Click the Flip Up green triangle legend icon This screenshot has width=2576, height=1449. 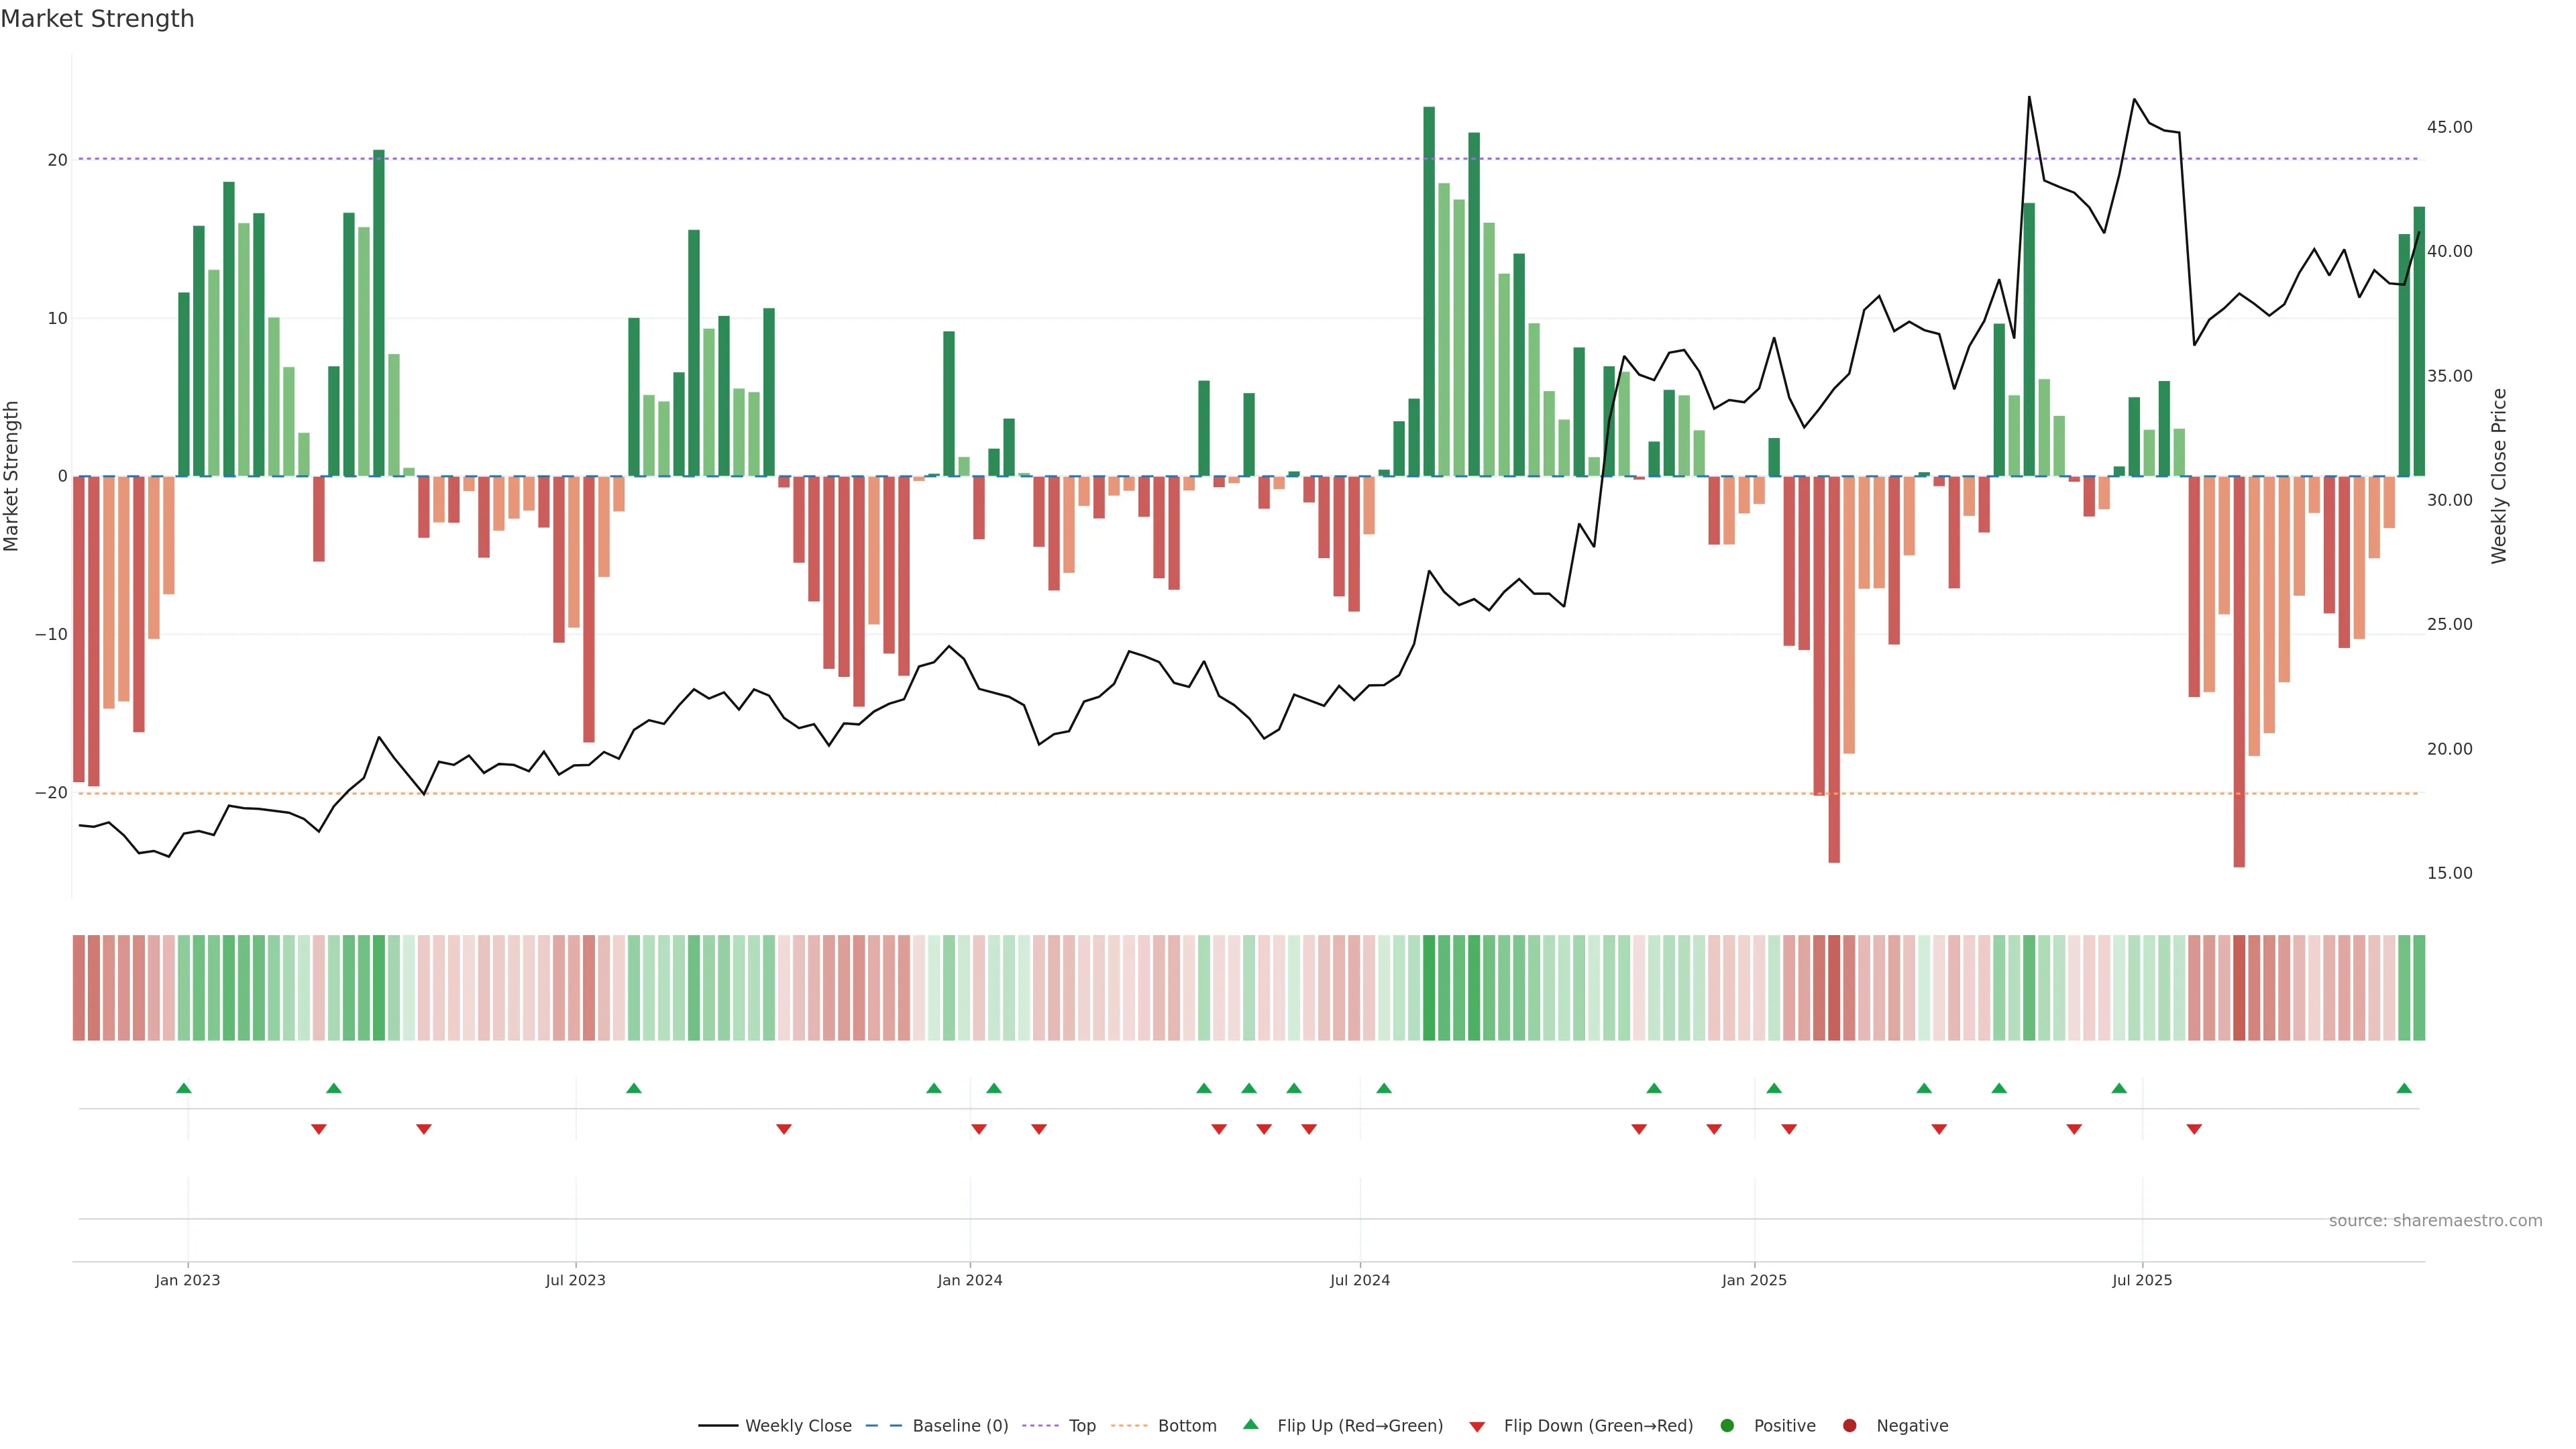[1250, 1424]
